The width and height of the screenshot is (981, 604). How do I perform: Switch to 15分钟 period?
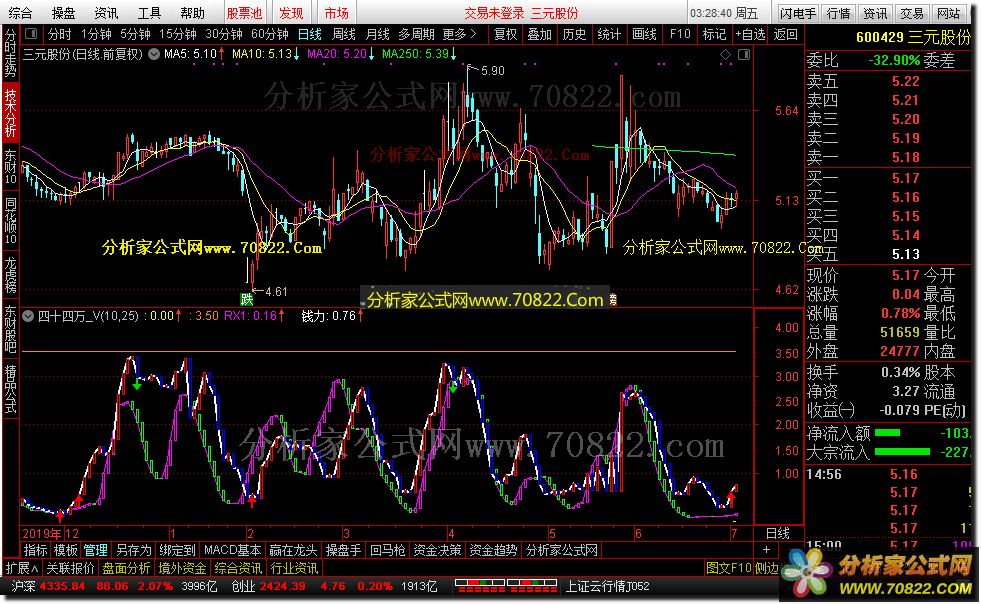tap(178, 34)
